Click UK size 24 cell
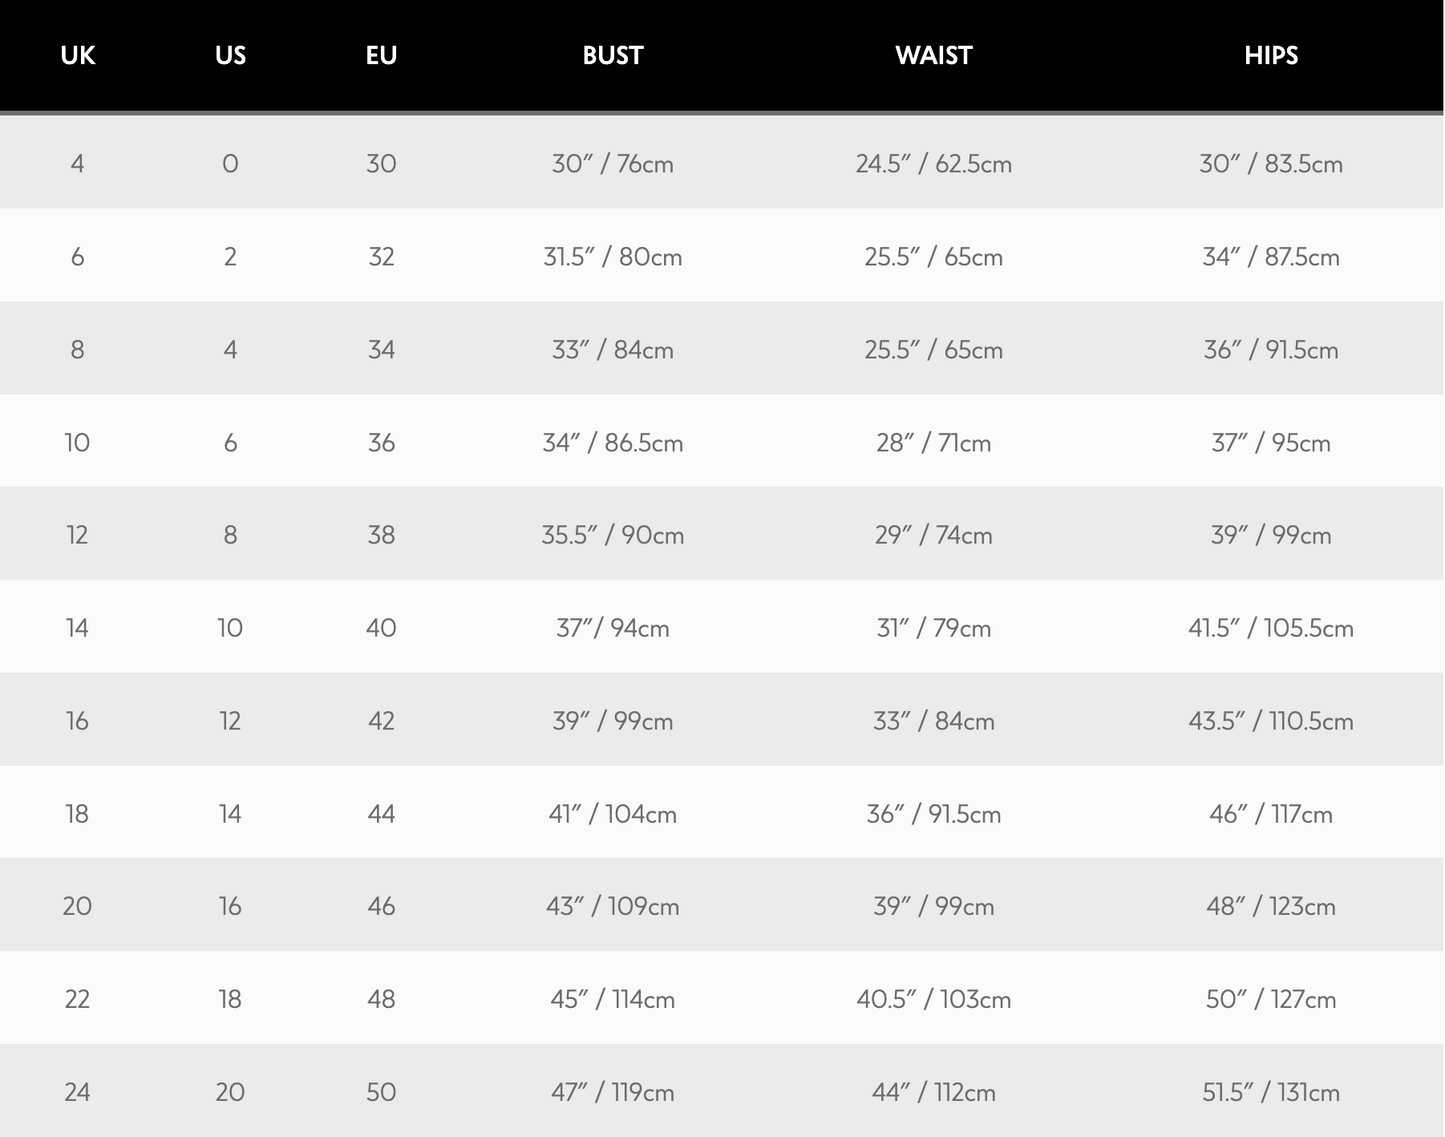Image resolution: width=1445 pixels, height=1137 pixels. 77,1092
